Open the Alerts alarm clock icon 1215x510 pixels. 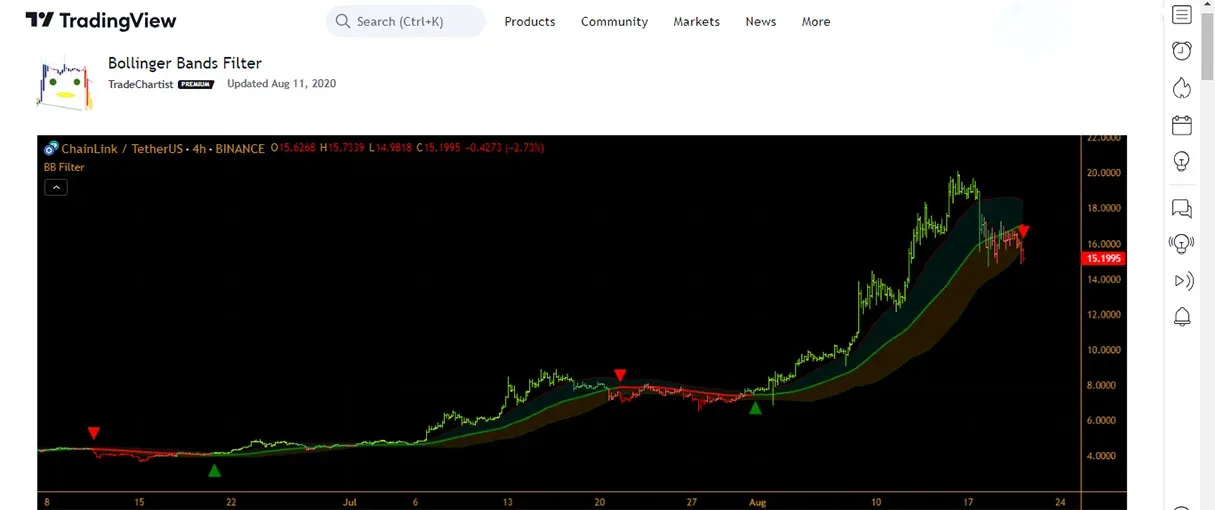click(x=1182, y=51)
